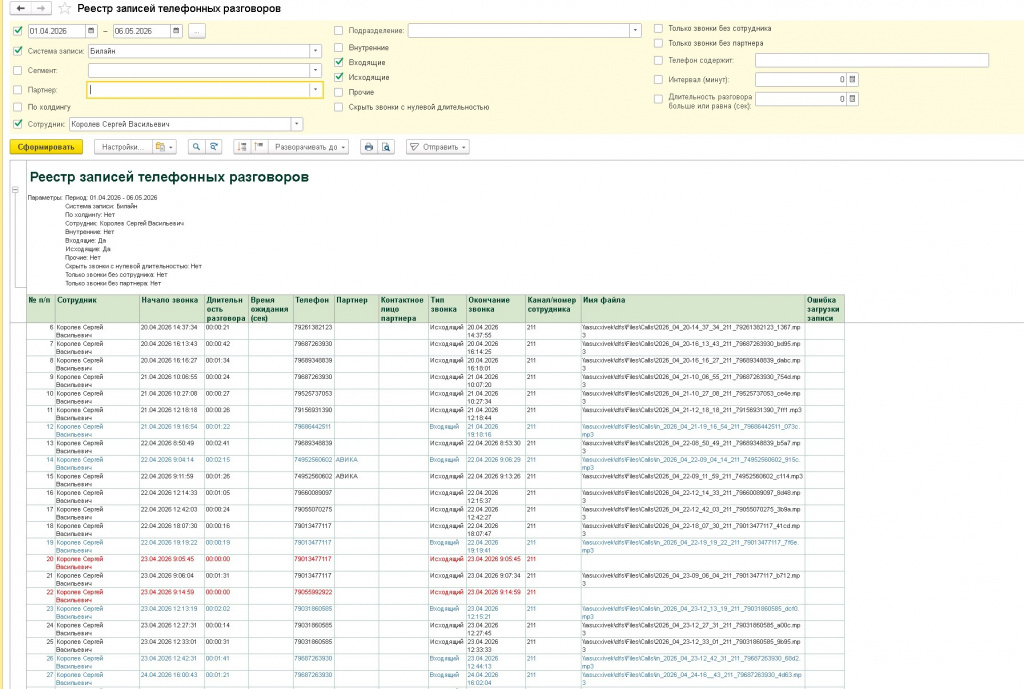Uncheck the Входящие calls checkbox
Image resolution: width=1024 pixels, height=689 pixels.
pyautogui.click(x=338, y=62)
